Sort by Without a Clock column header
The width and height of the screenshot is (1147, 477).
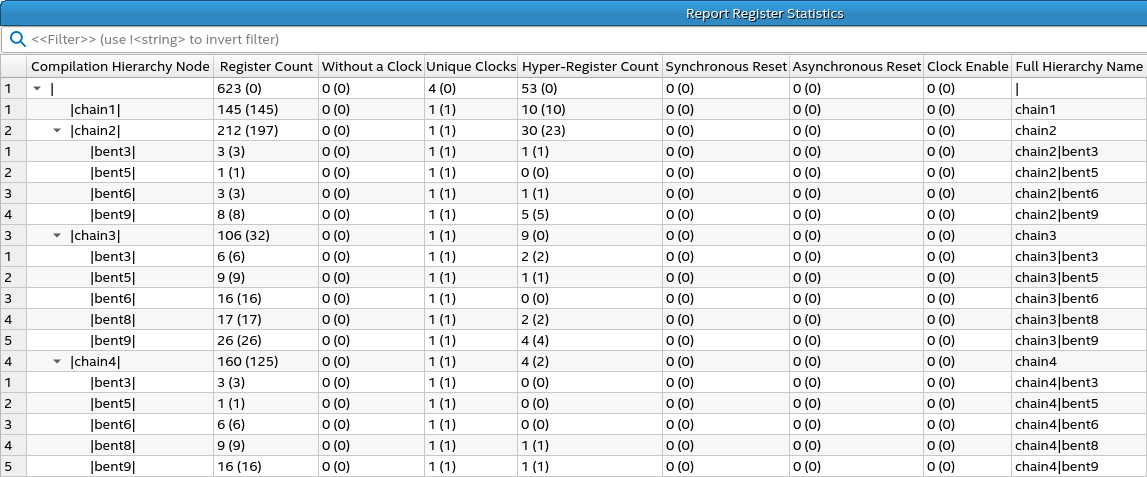(372, 66)
